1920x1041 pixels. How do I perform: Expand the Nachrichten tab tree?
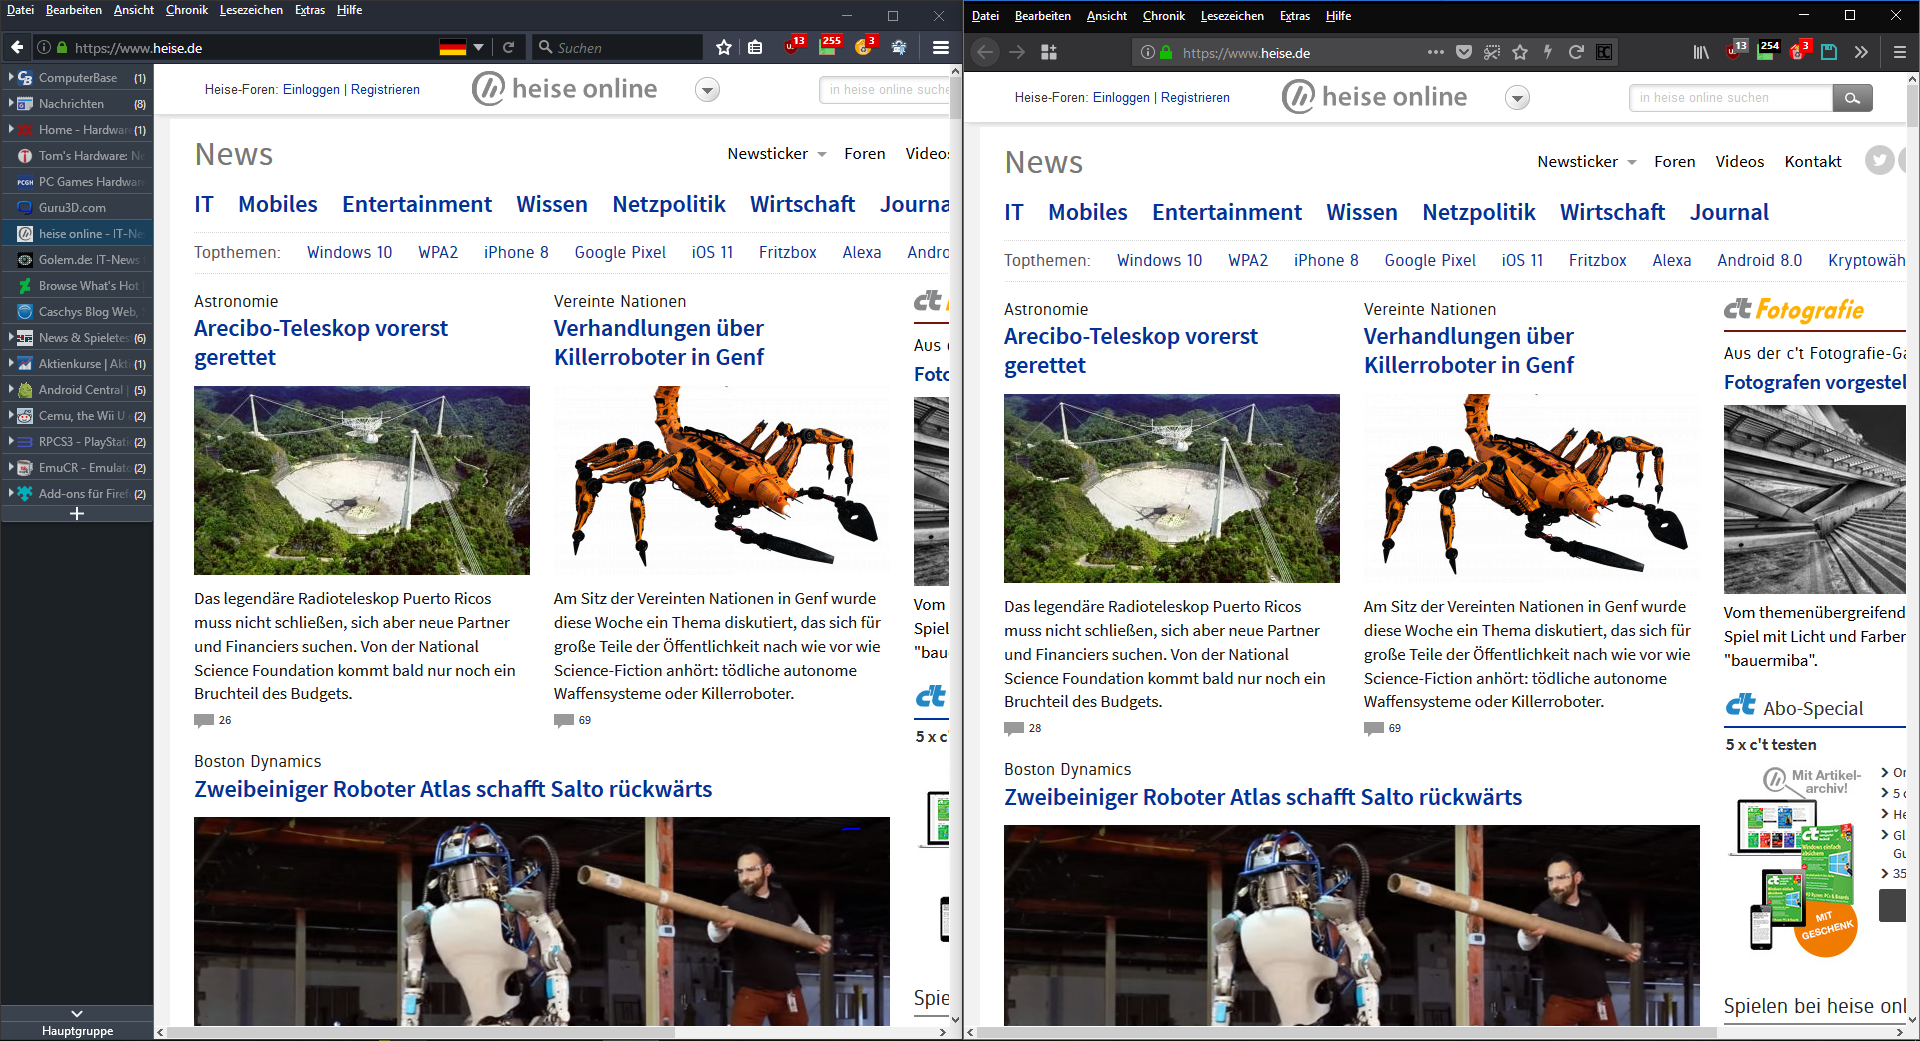coord(10,103)
